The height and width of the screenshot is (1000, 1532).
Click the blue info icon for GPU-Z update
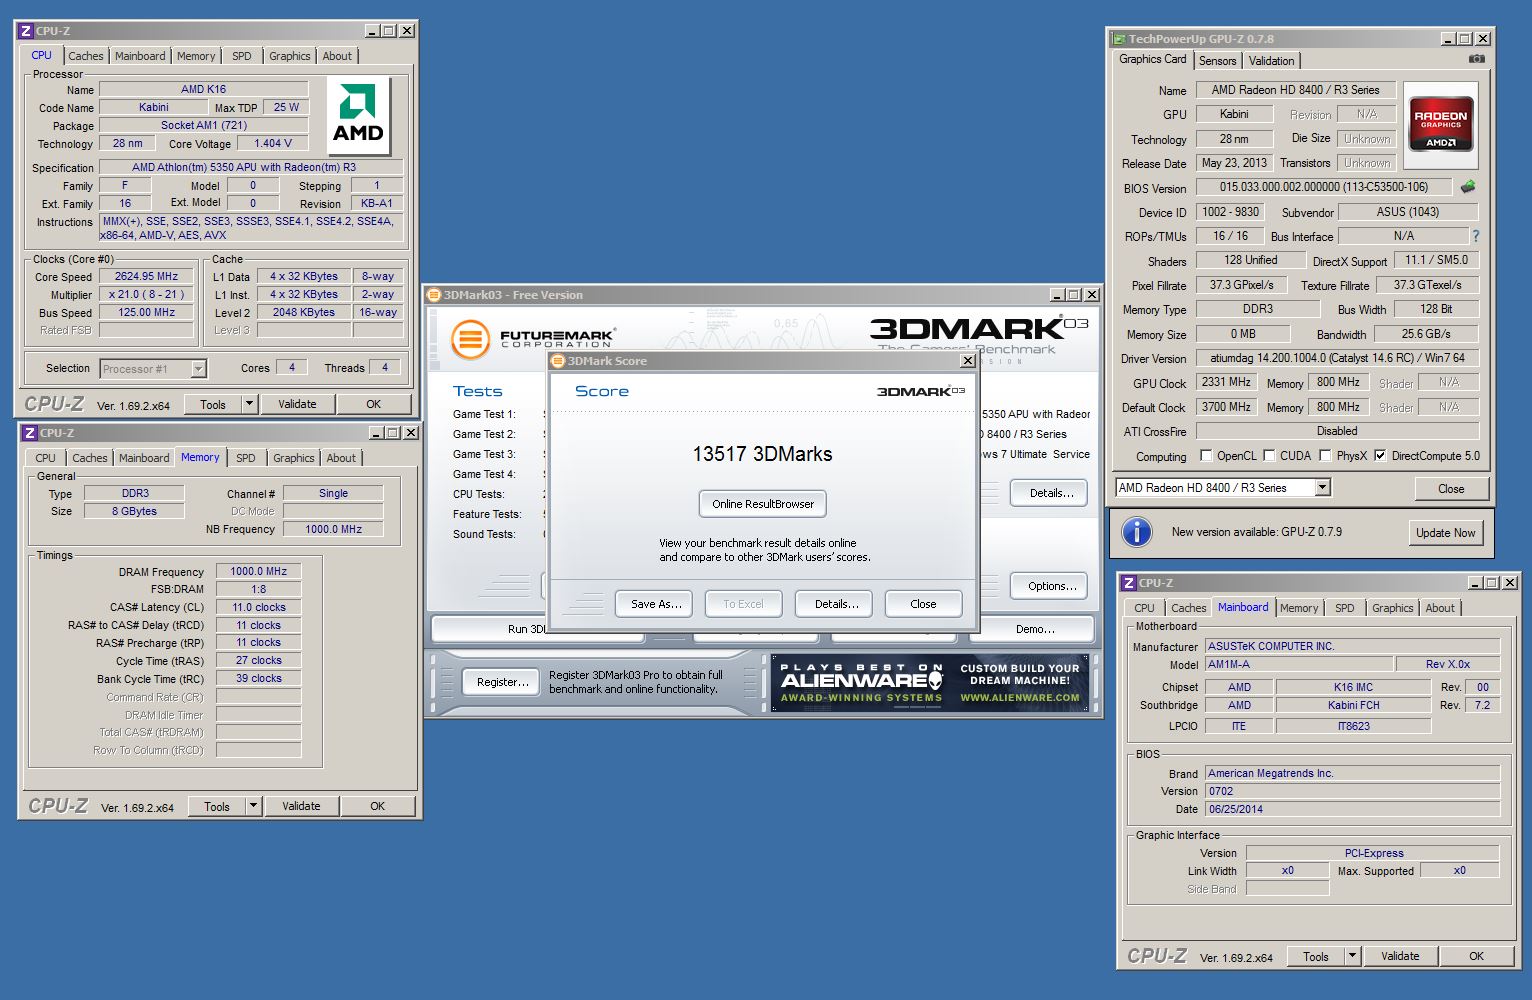(1137, 532)
